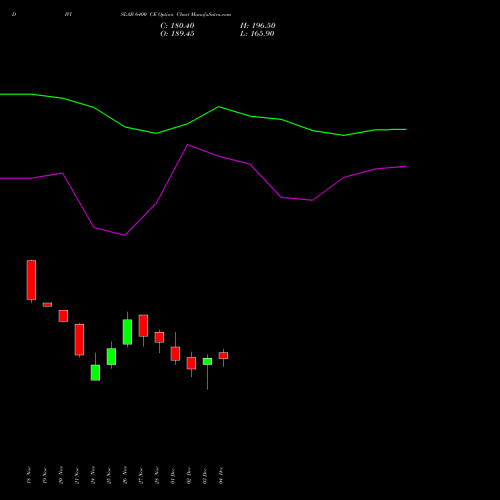Select the green candlestick for 25 Nov
The height and width of the screenshot is (500, 500).
pyautogui.click(x=111, y=356)
